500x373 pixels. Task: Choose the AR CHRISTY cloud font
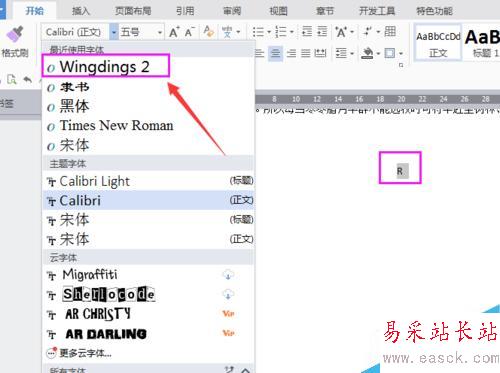[148, 314]
